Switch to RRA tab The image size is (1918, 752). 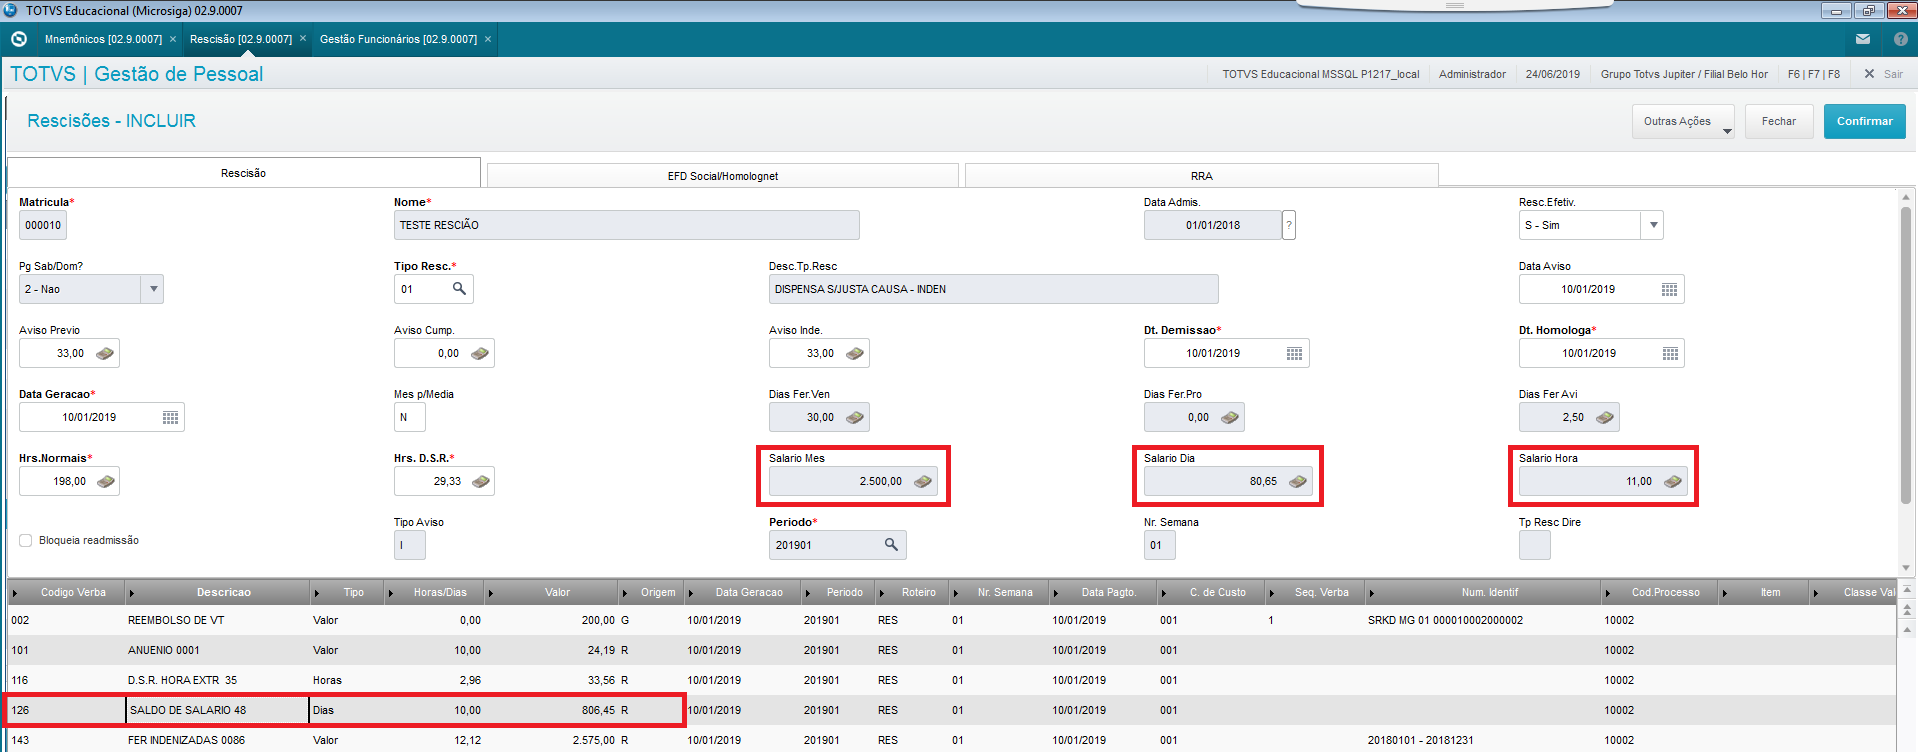coord(1202,176)
